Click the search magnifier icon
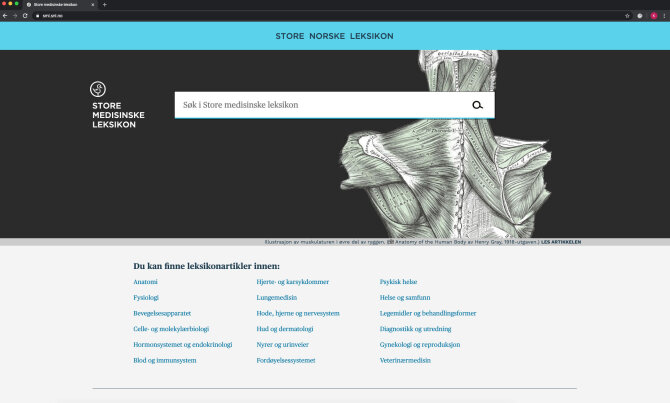This screenshot has height=403, width=670. pos(477,105)
